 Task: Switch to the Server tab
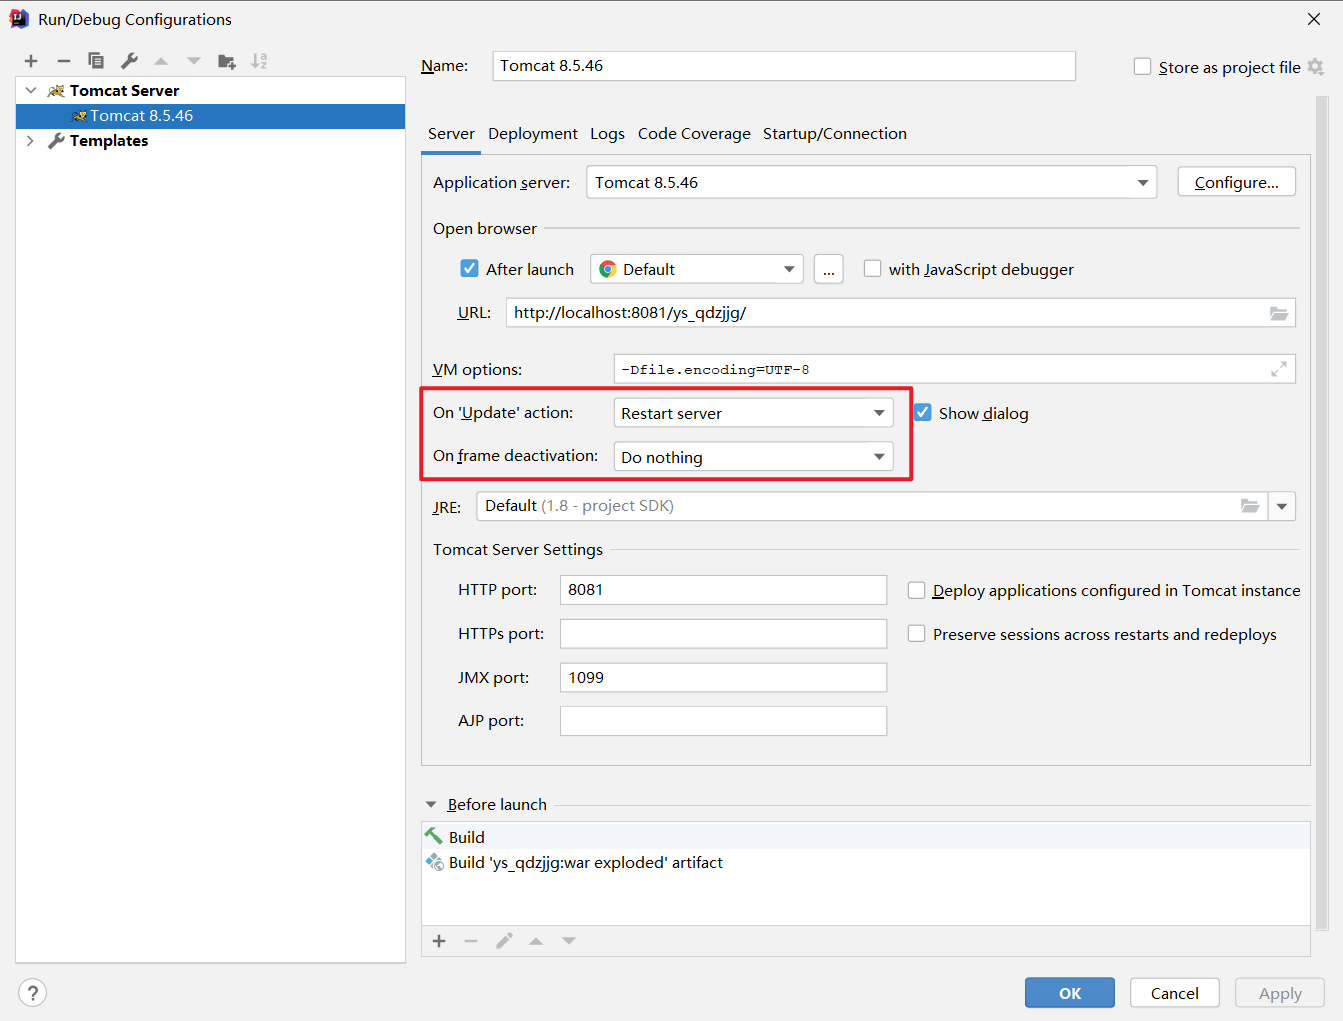coord(451,133)
